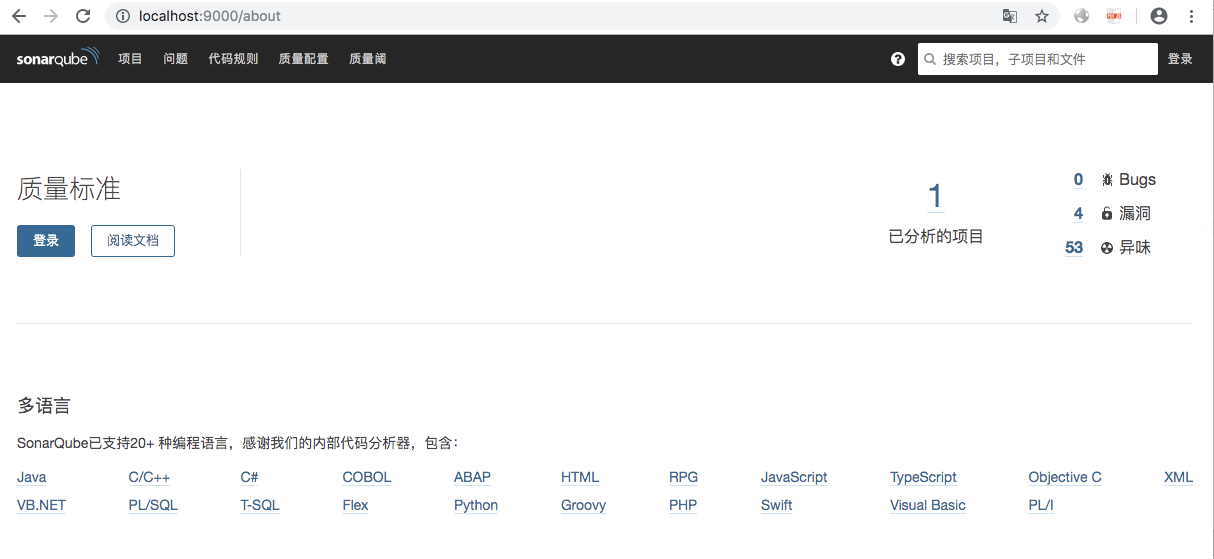Screen dimensions: 1214x559
Task: Open the XML language link
Action: point(1179,478)
